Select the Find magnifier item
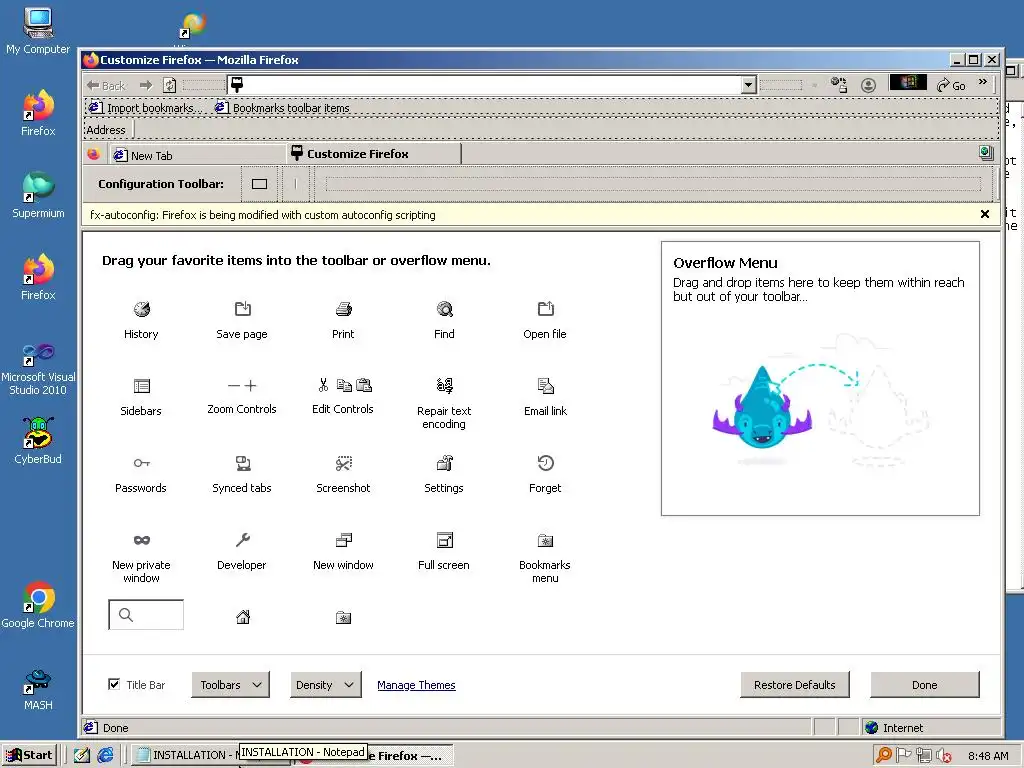Screen dimensions: 1024x768 pos(444,320)
